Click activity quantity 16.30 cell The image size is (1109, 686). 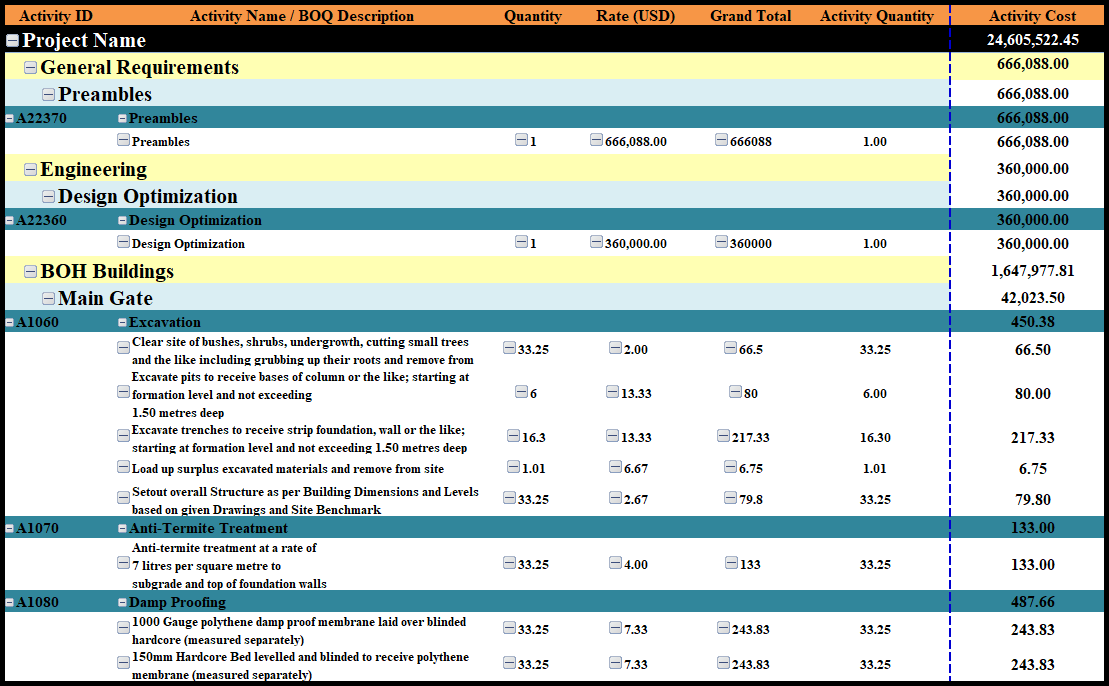click(875, 438)
